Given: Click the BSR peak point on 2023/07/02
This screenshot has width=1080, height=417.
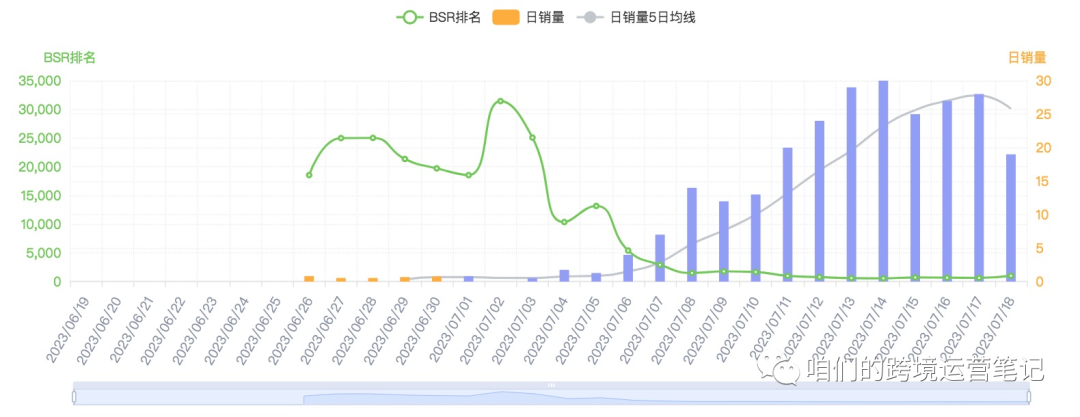Looking at the screenshot, I should [500, 101].
